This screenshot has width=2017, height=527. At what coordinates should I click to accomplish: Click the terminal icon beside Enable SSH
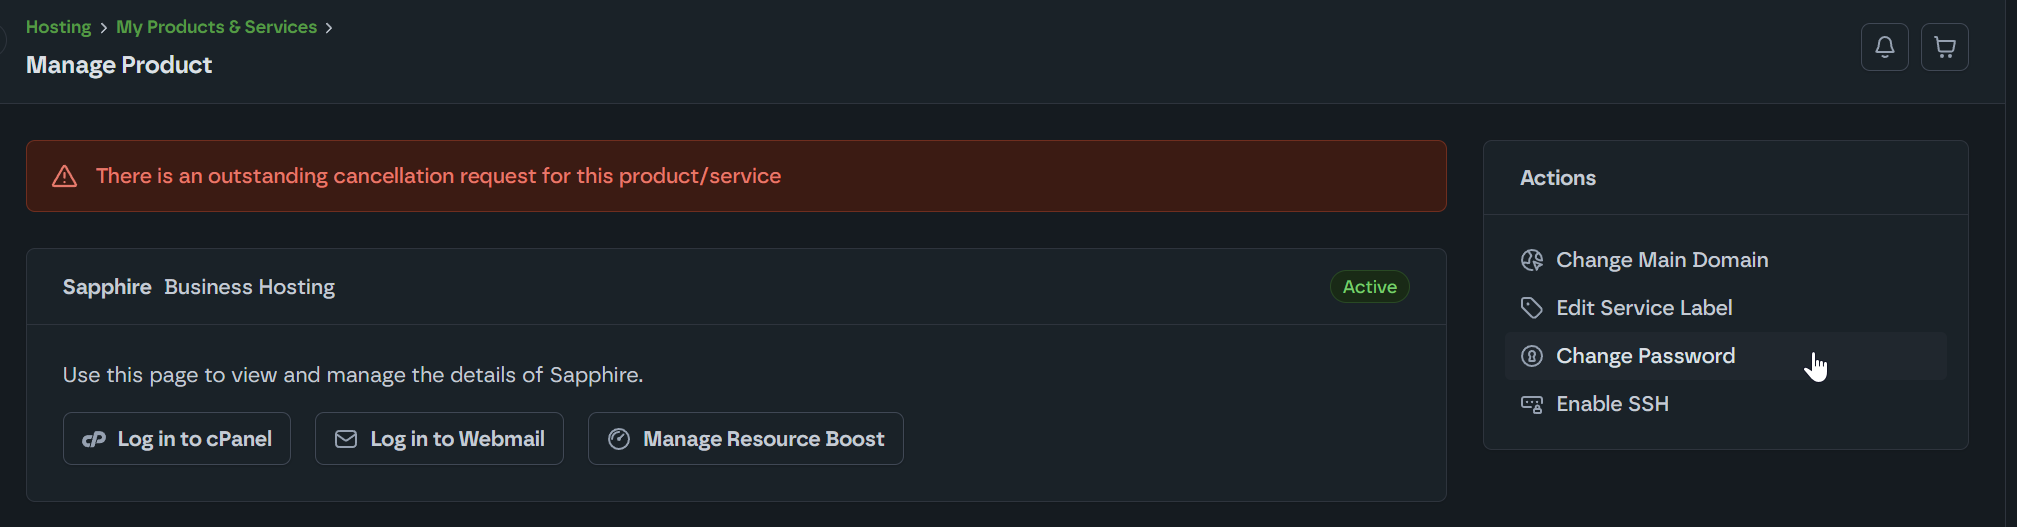click(x=1531, y=404)
